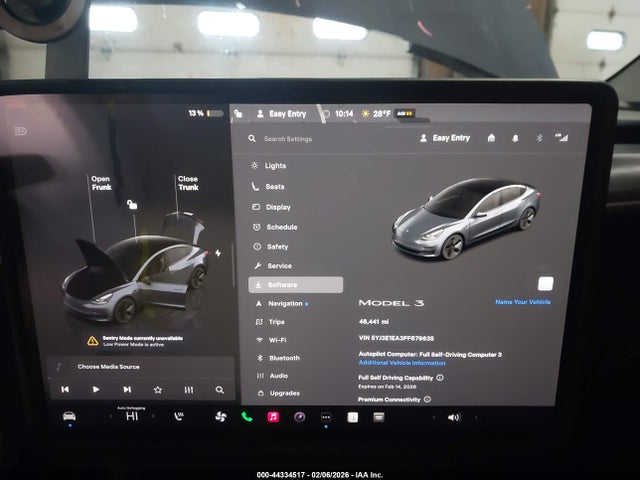The height and width of the screenshot is (480, 640).
Task: Toggle the headlights indicator icon
Action: tap(20, 131)
